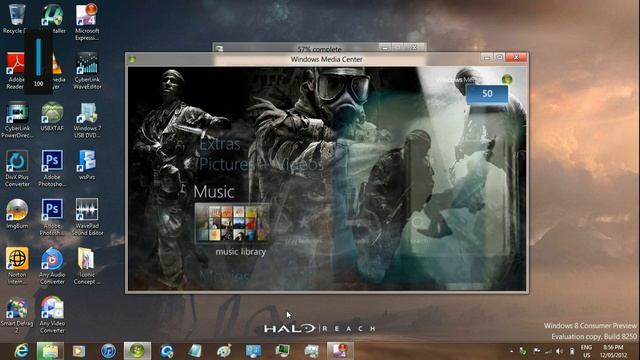The image size is (640, 360).
Task: Launch Any Audio Converter shortcut
Action: [x=52, y=266]
